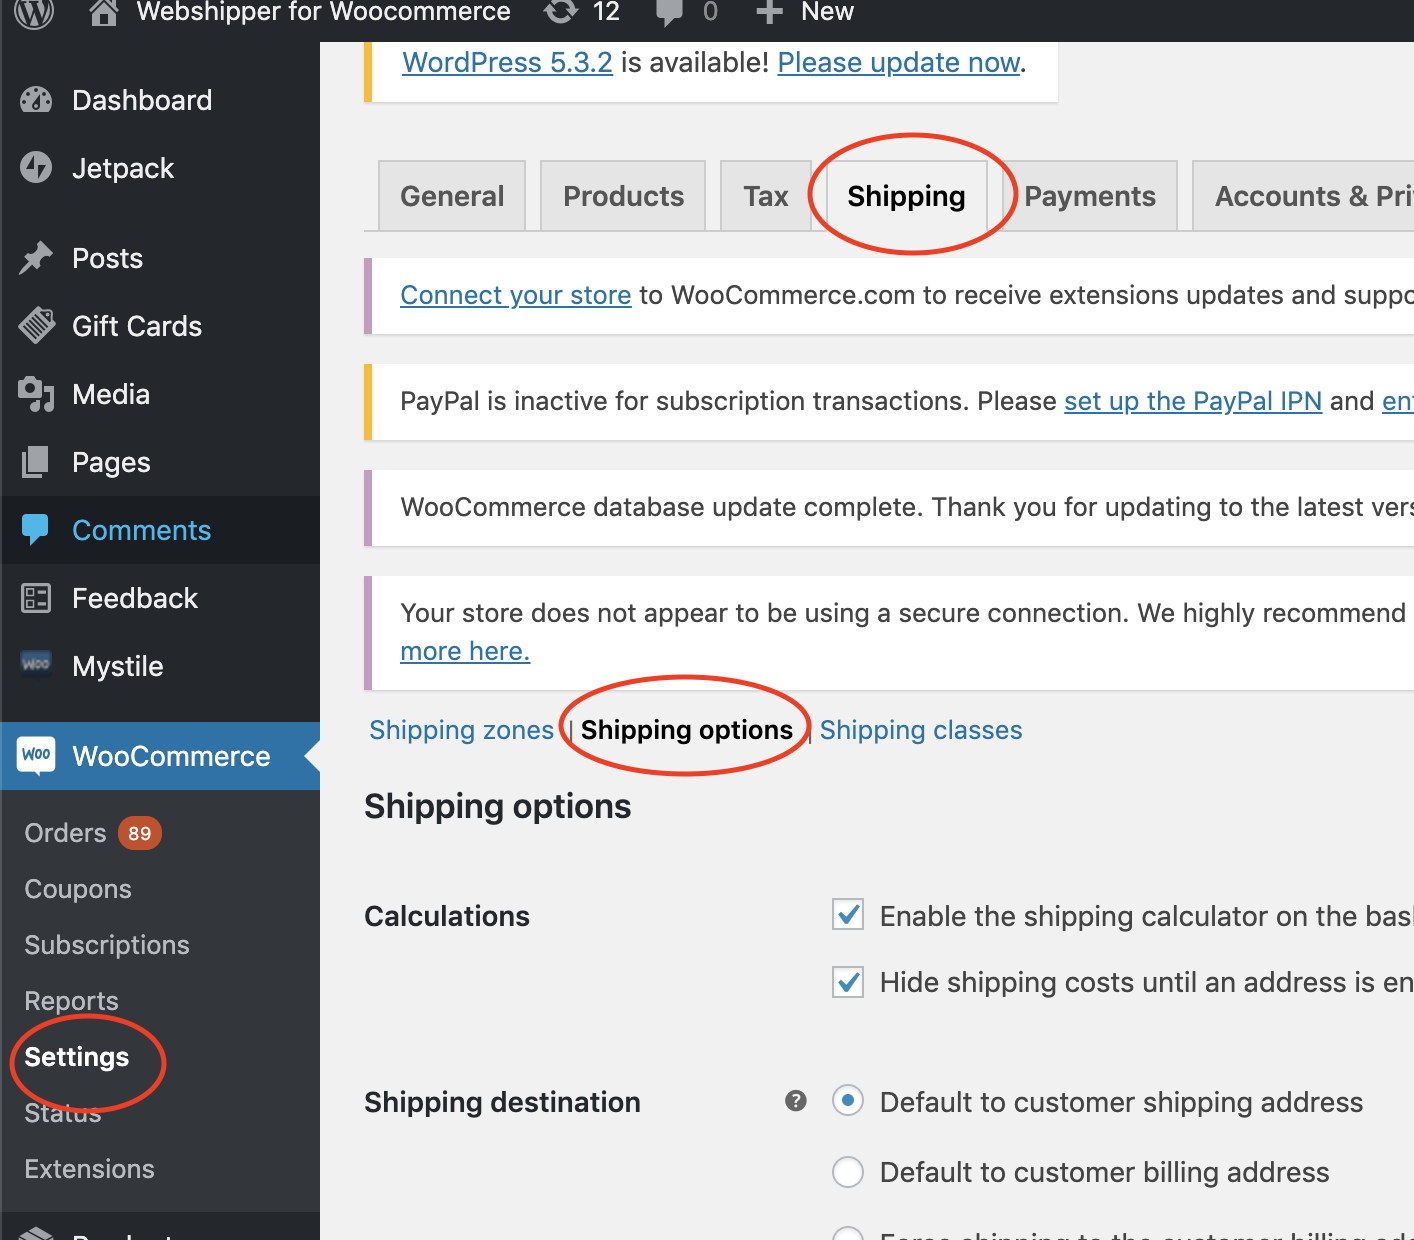The image size is (1414, 1240).
Task: Click the Please update now link
Action: point(899,62)
